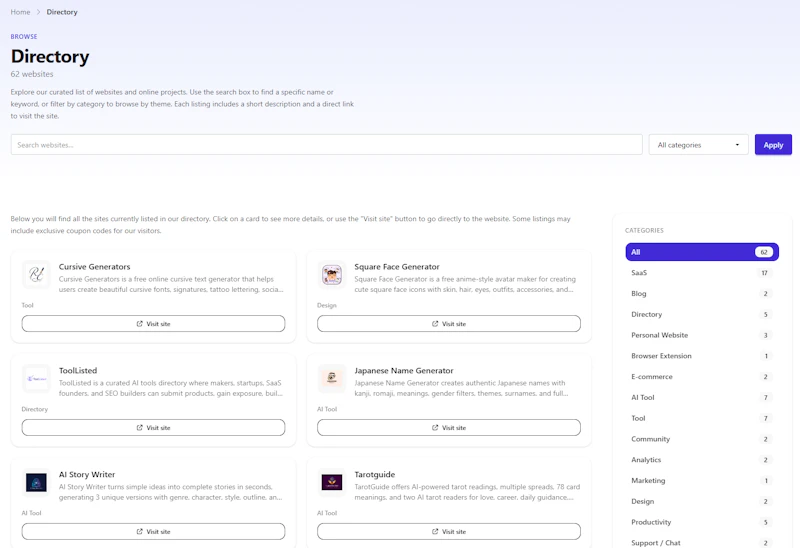
Task: Filter by Directory category in sidebar
Action: [x=702, y=314]
